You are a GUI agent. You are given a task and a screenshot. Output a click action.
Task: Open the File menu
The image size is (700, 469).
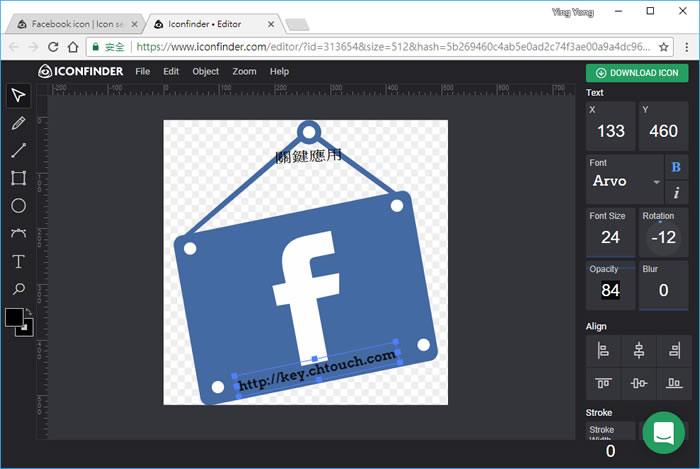click(x=143, y=71)
